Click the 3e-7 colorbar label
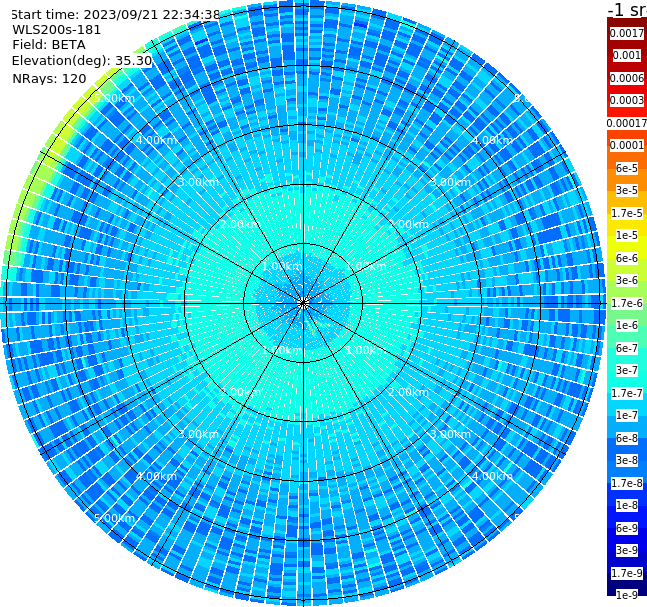 click(x=627, y=370)
